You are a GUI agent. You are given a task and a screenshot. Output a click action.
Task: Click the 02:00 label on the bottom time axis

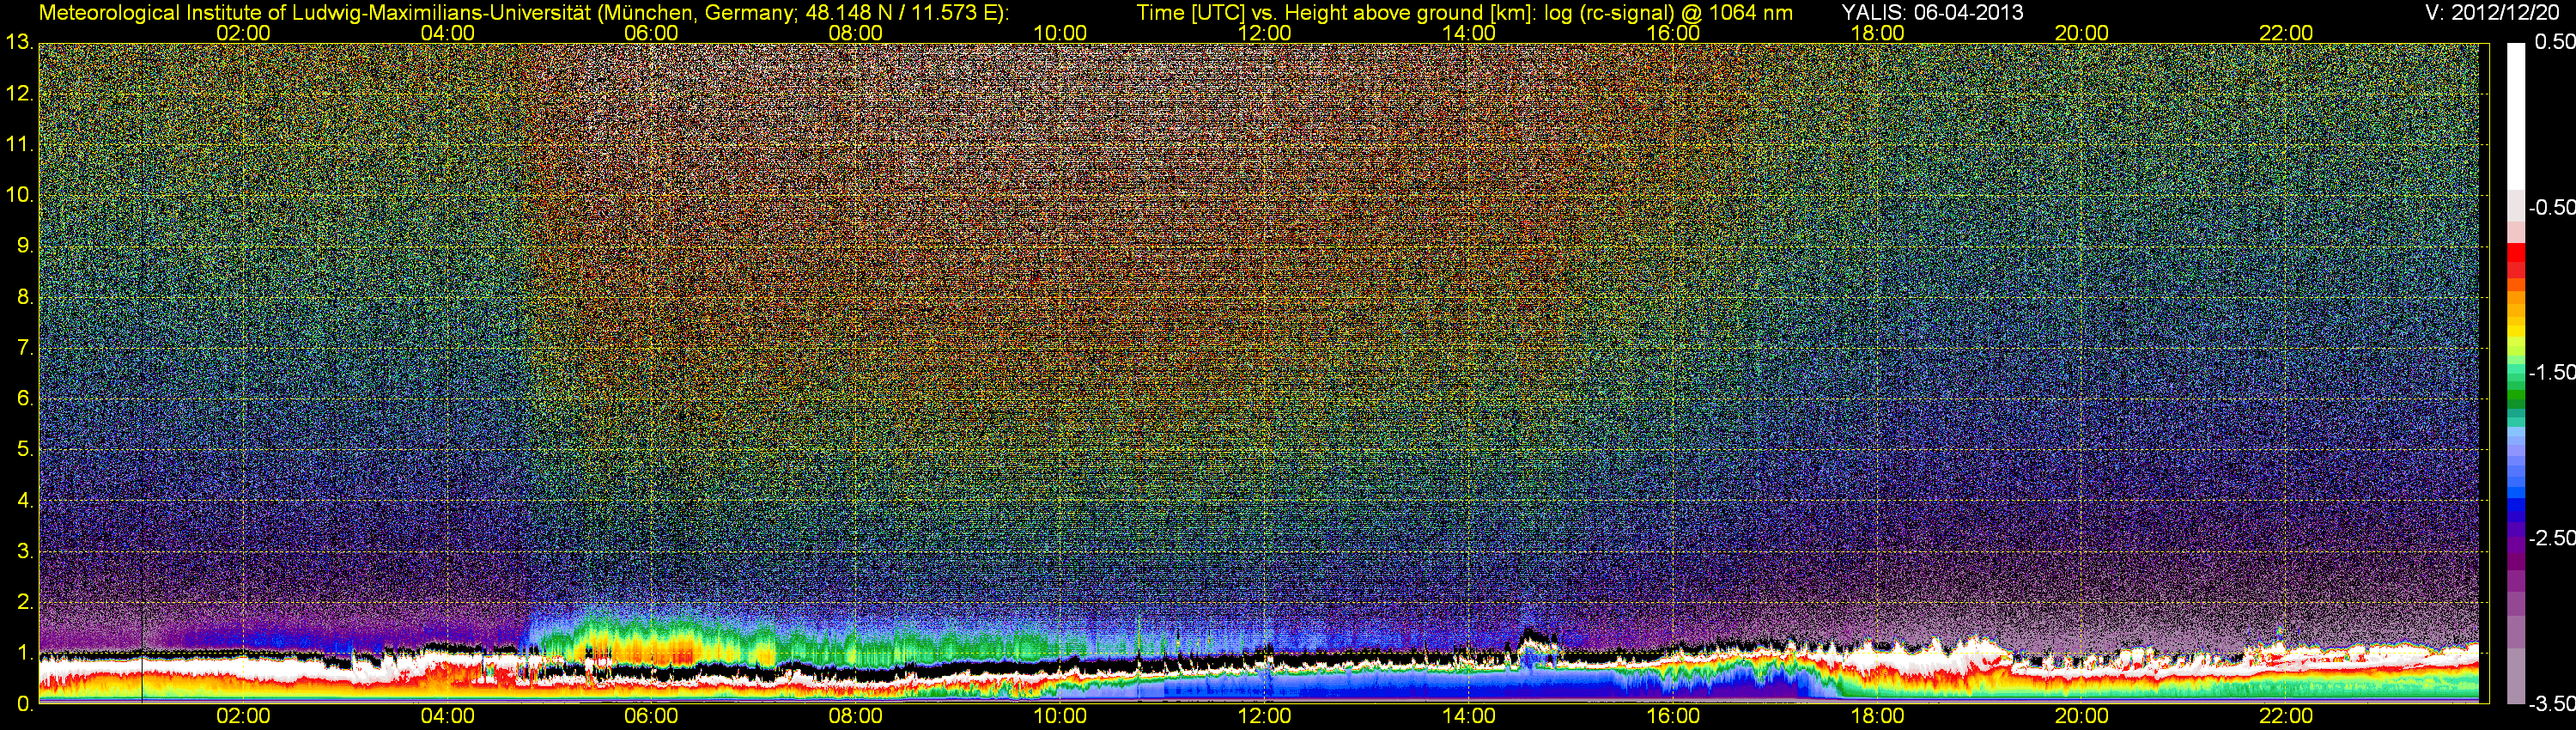[x=243, y=716]
